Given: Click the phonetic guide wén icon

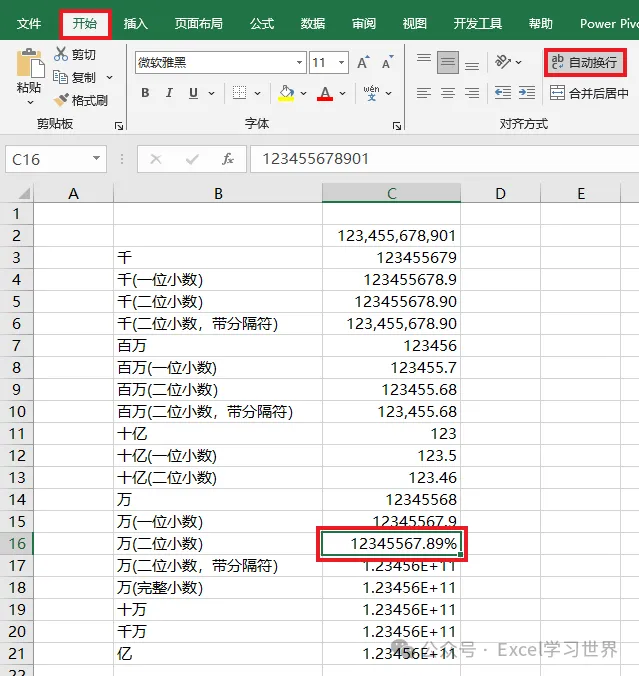Looking at the screenshot, I should coord(371,93).
